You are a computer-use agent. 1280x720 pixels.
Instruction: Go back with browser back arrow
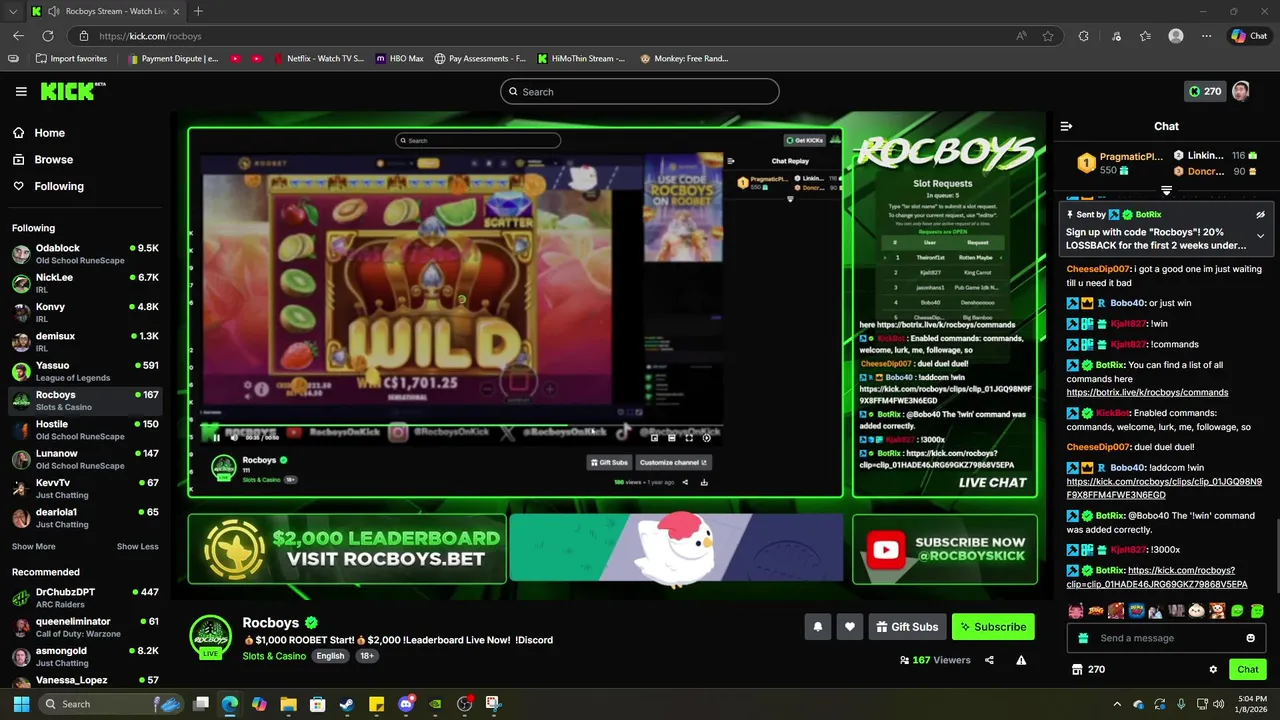(x=18, y=36)
